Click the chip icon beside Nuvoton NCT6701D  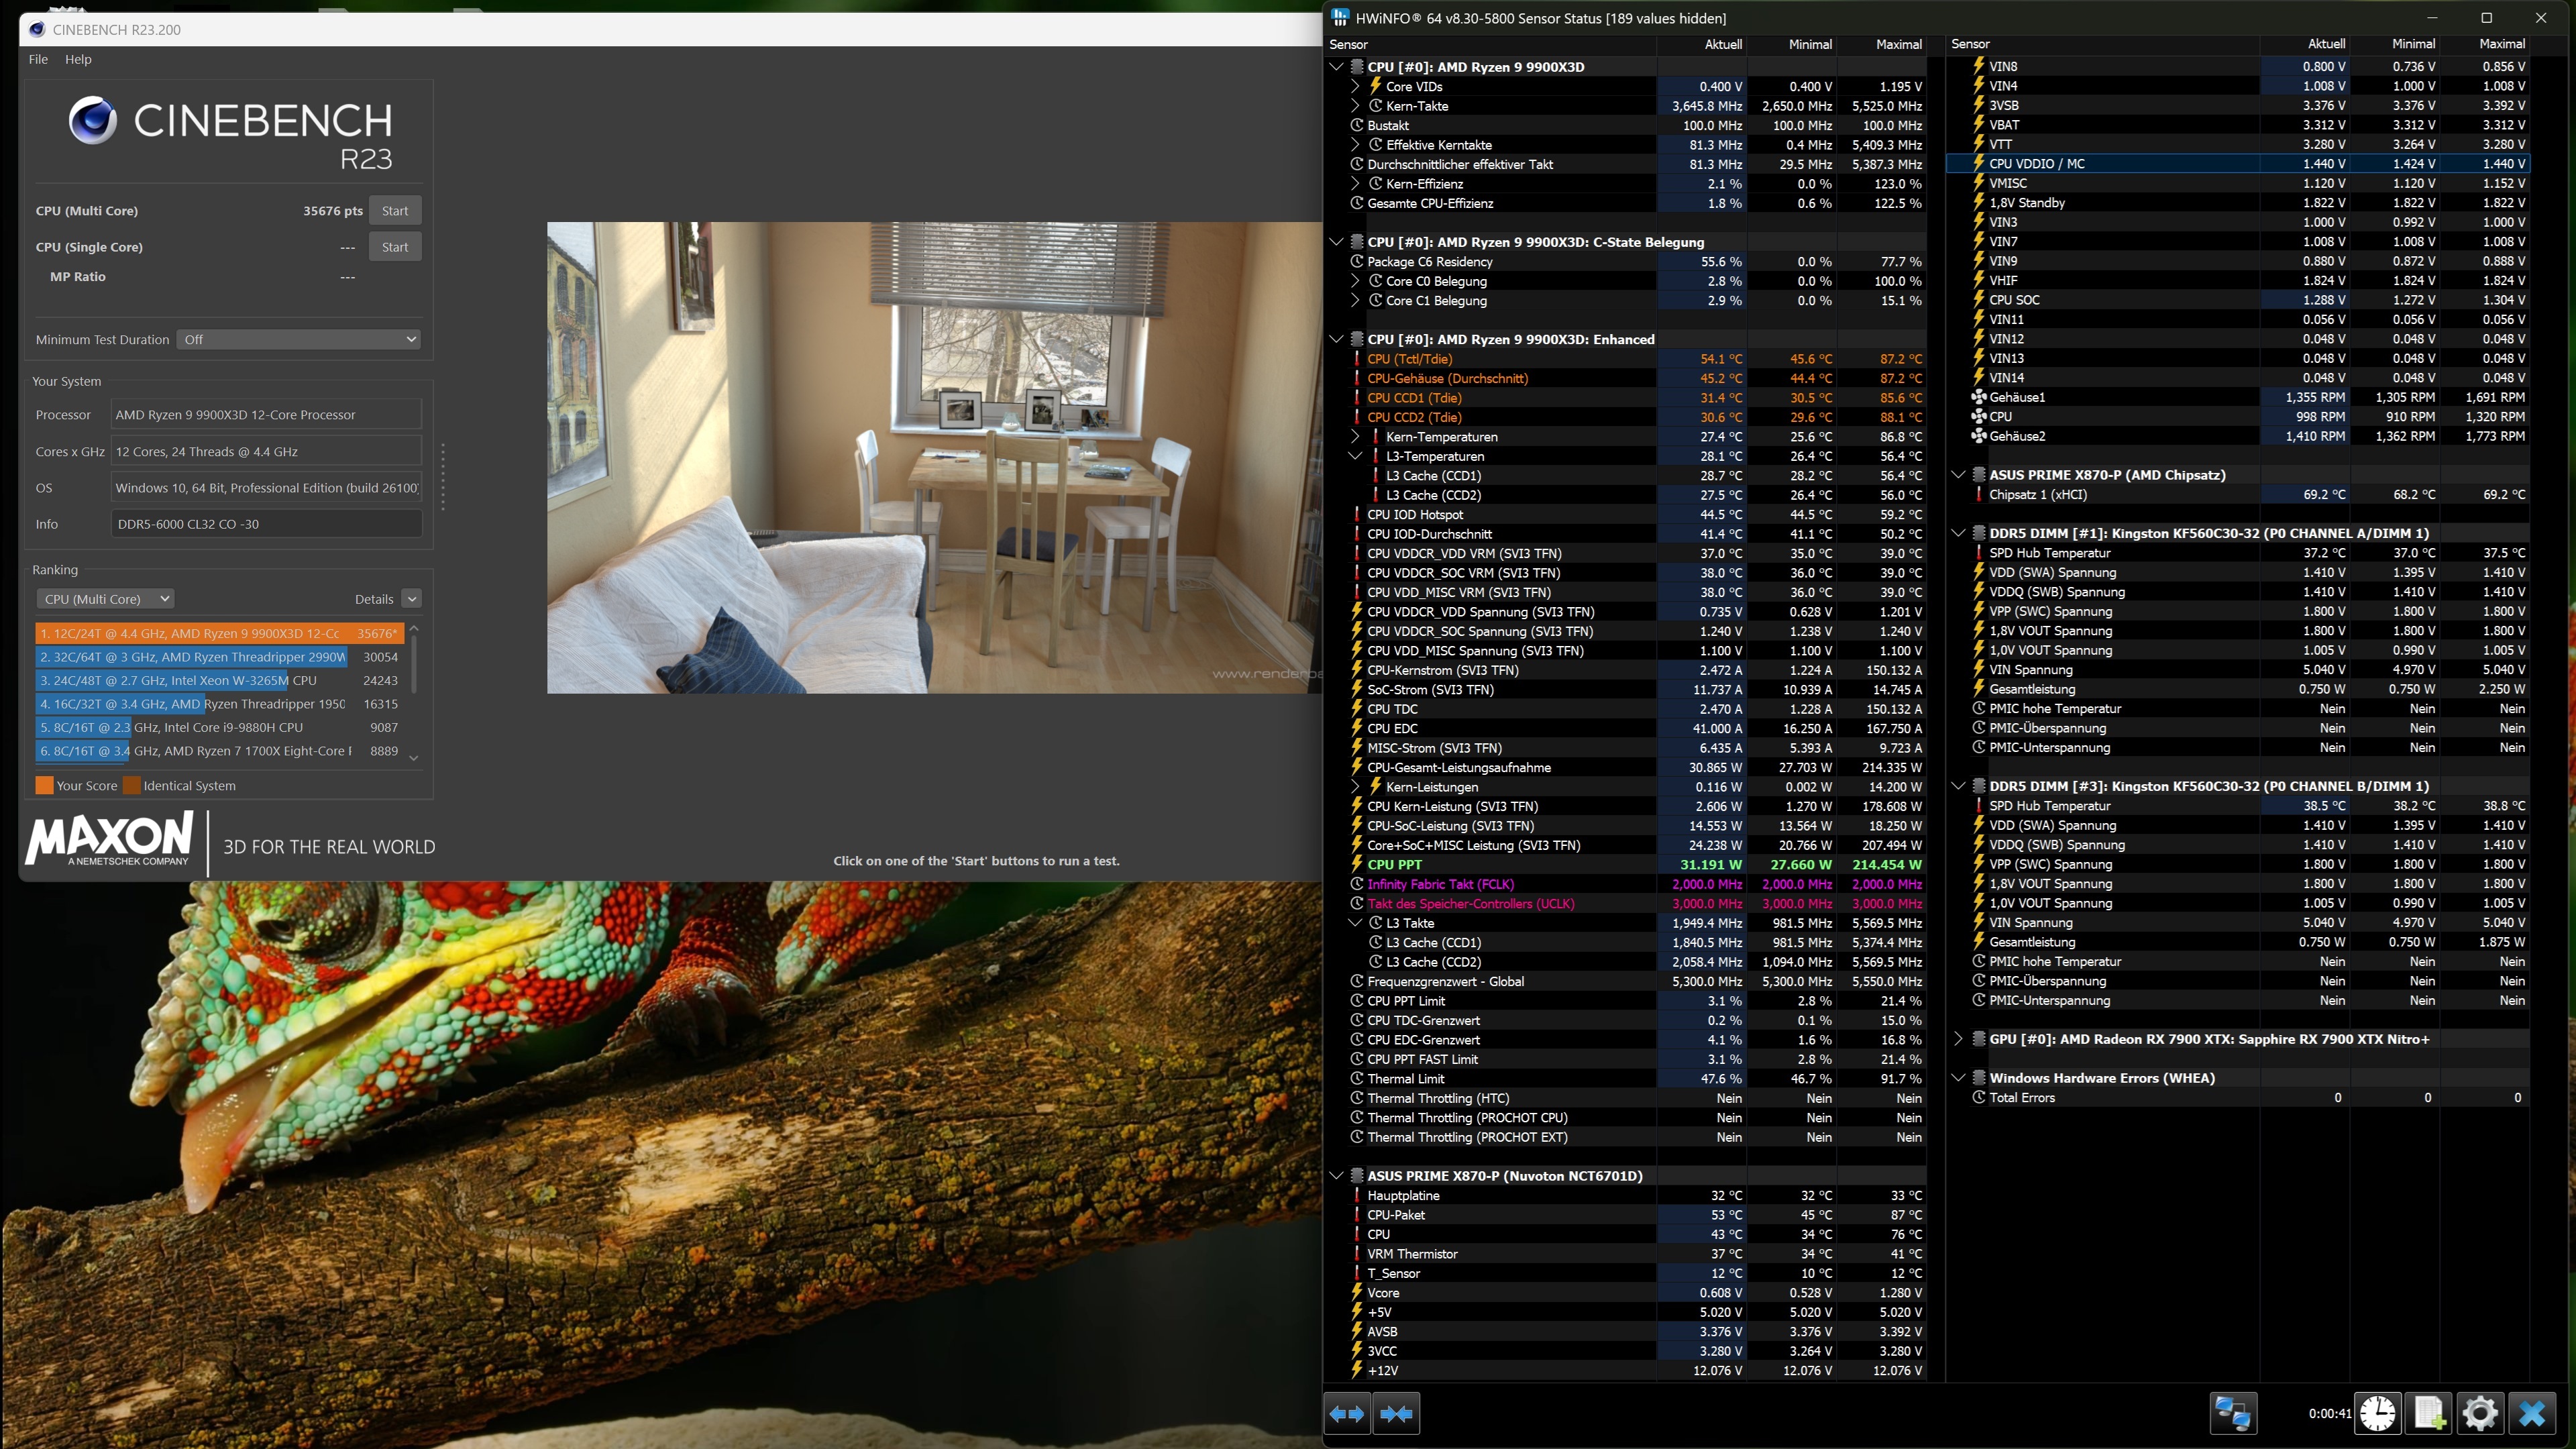(1357, 1176)
